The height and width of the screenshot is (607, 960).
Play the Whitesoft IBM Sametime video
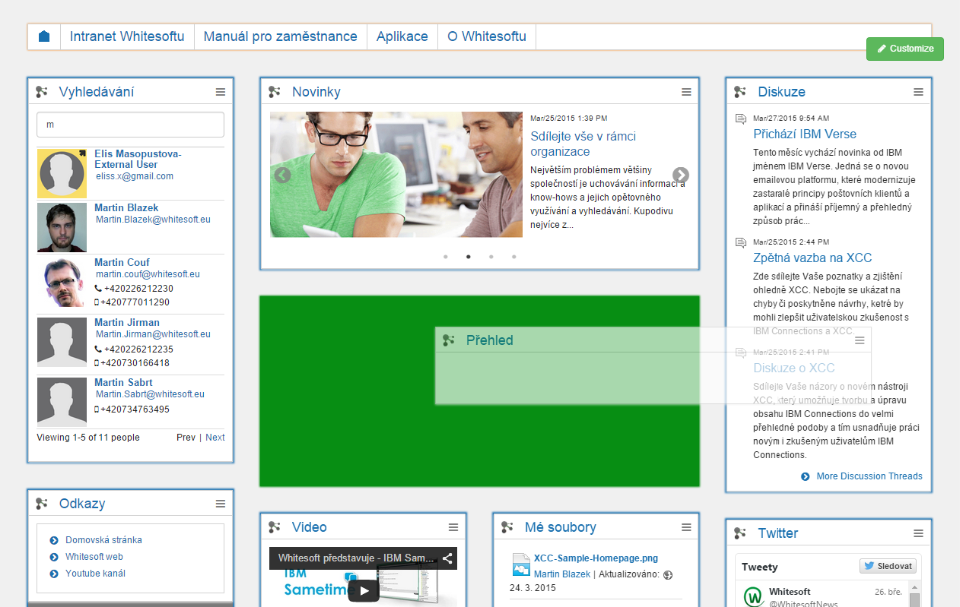pyautogui.click(x=363, y=591)
